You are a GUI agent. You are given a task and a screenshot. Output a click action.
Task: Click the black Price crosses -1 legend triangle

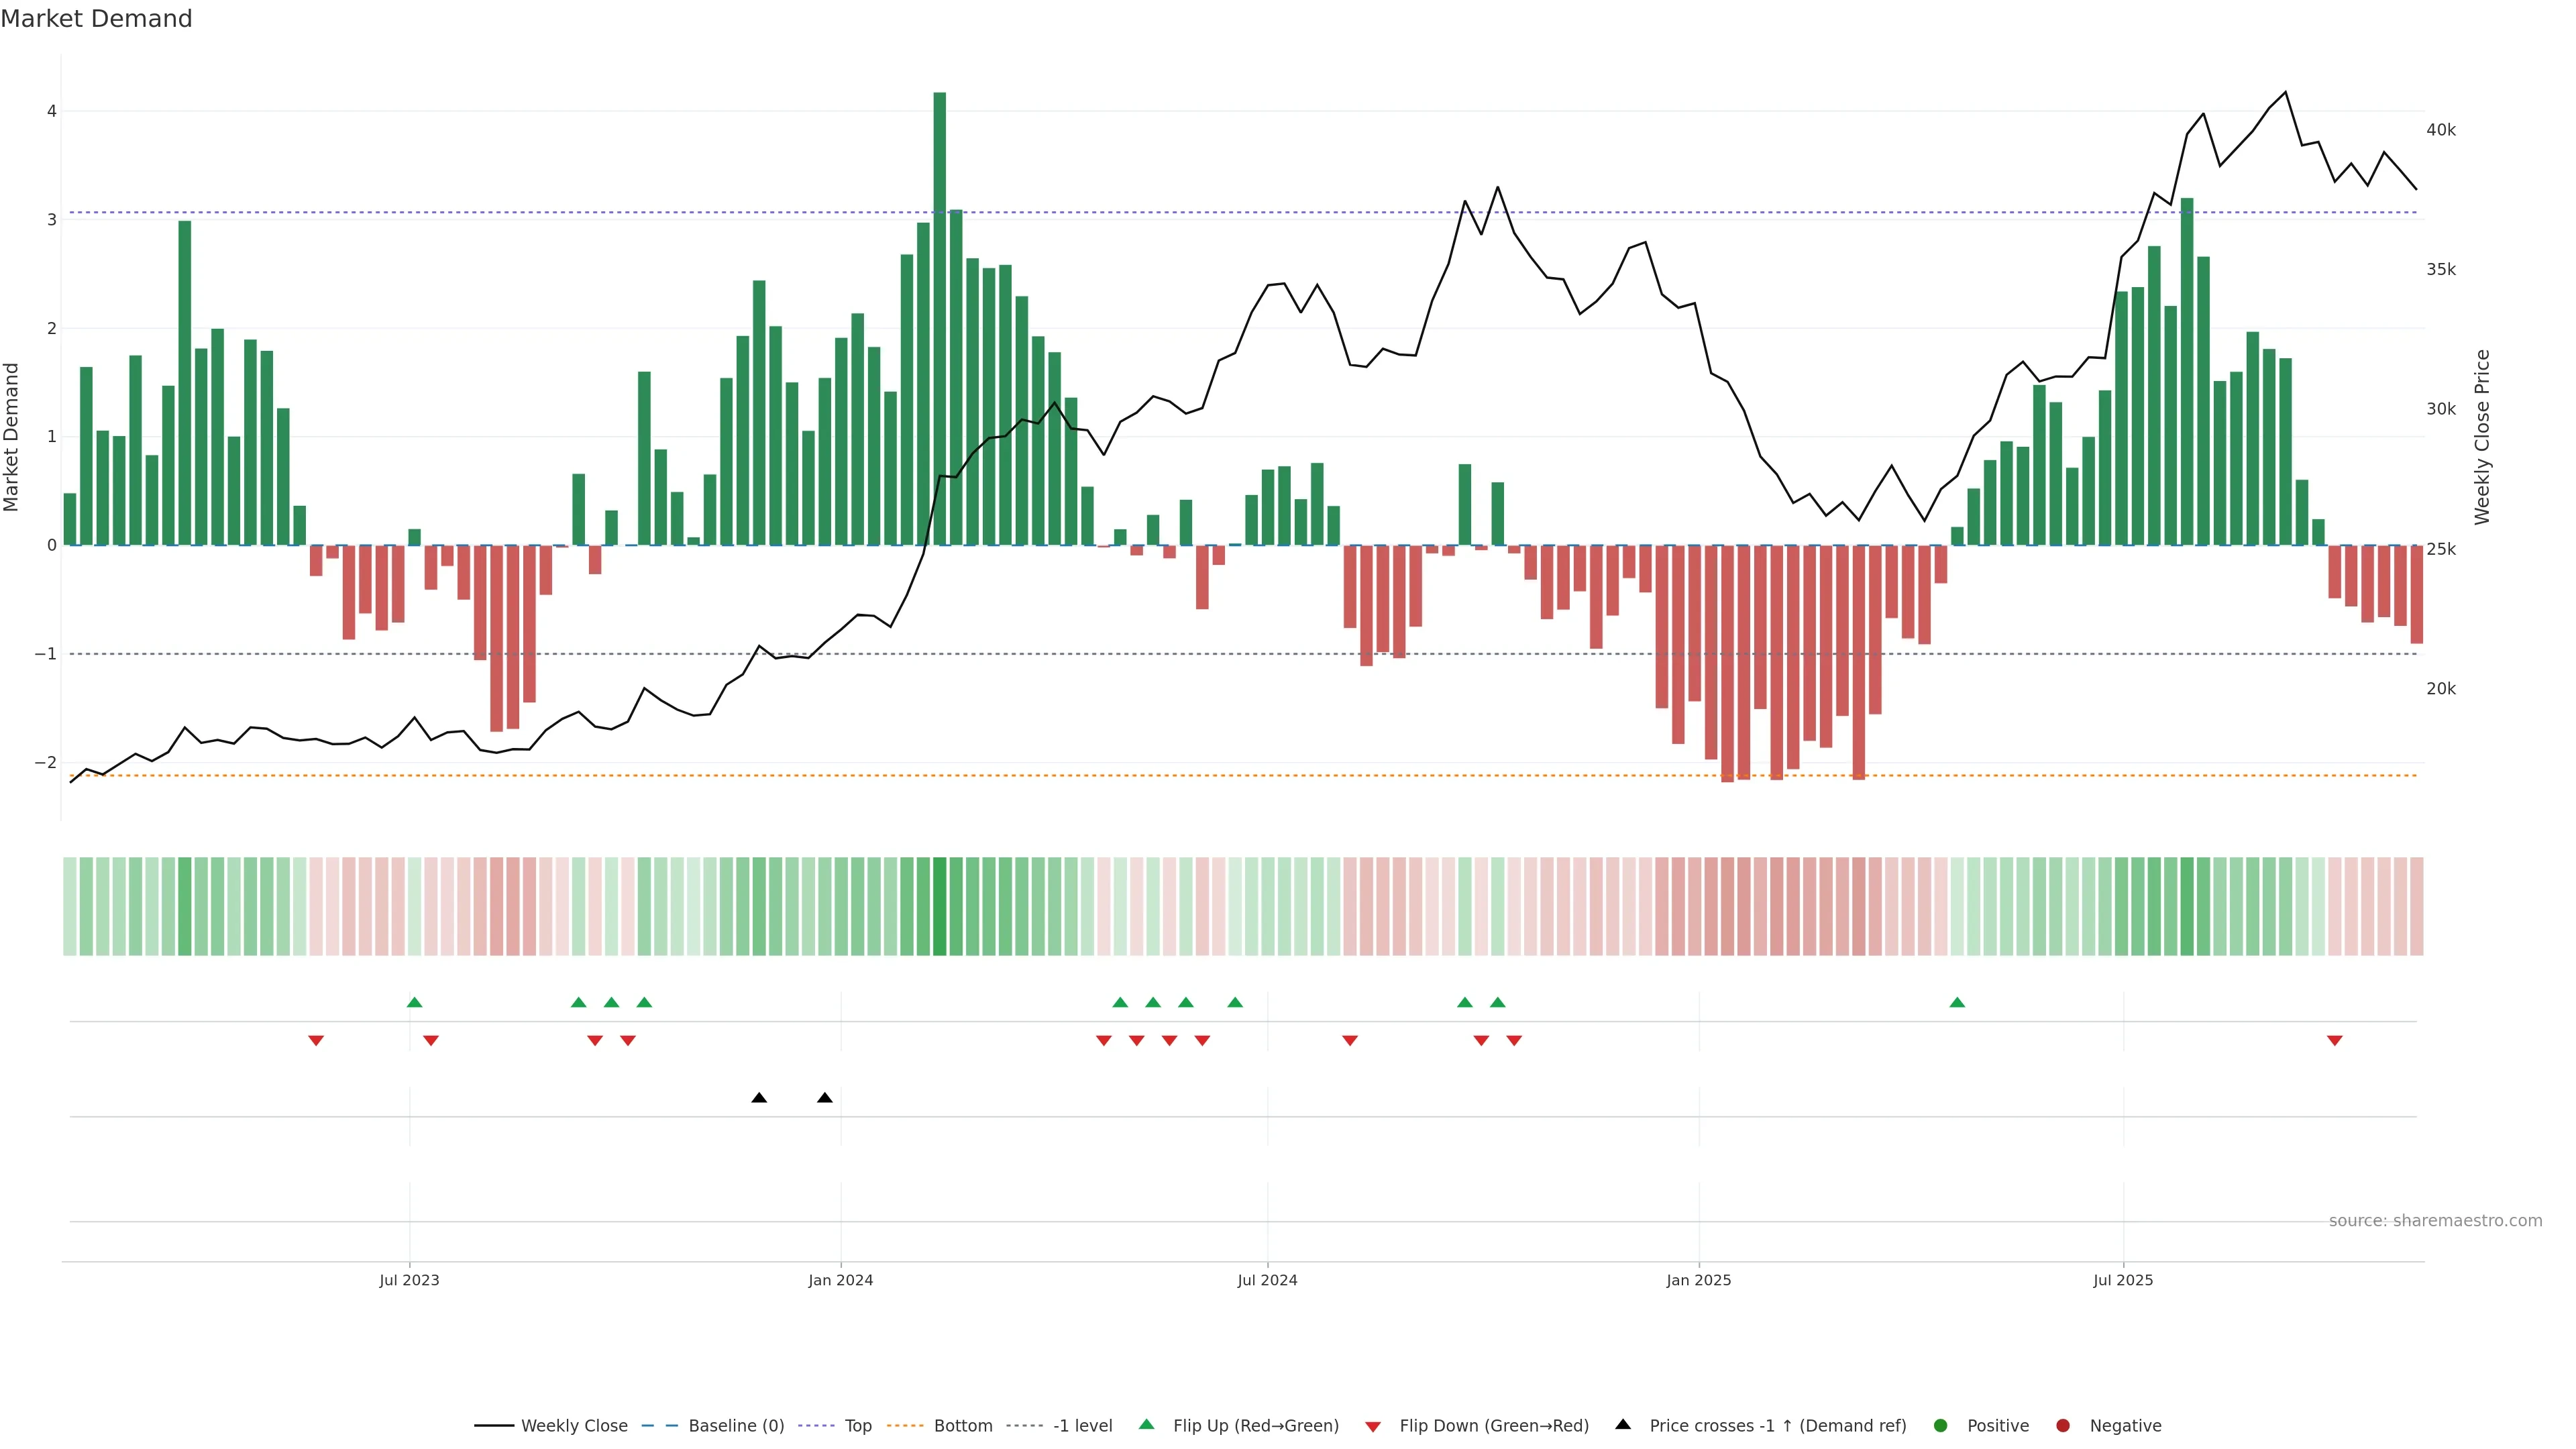(x=1623, y=1424)
